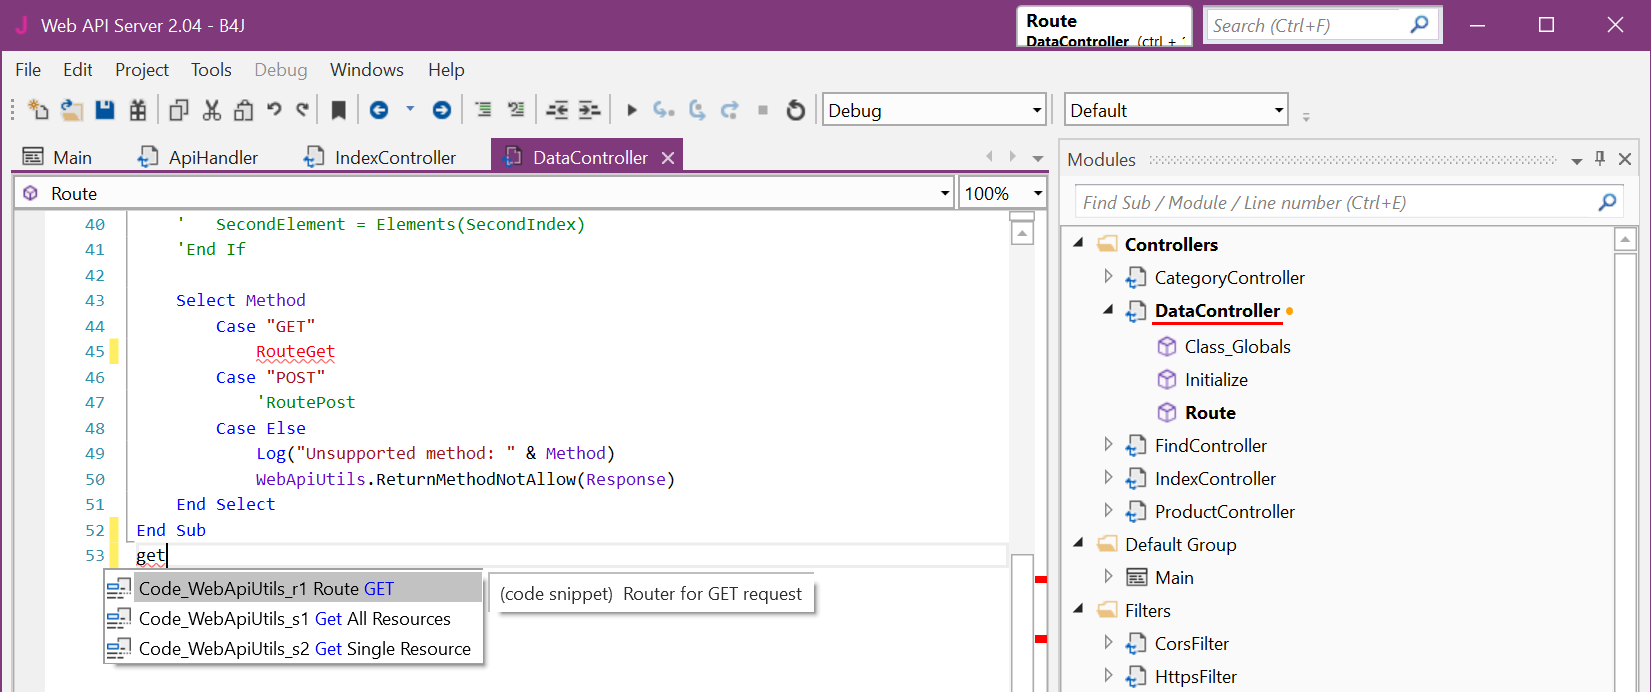Pin the Modules panel
This screenshot has width=1651, height=692.
(x=1600, y=159)
